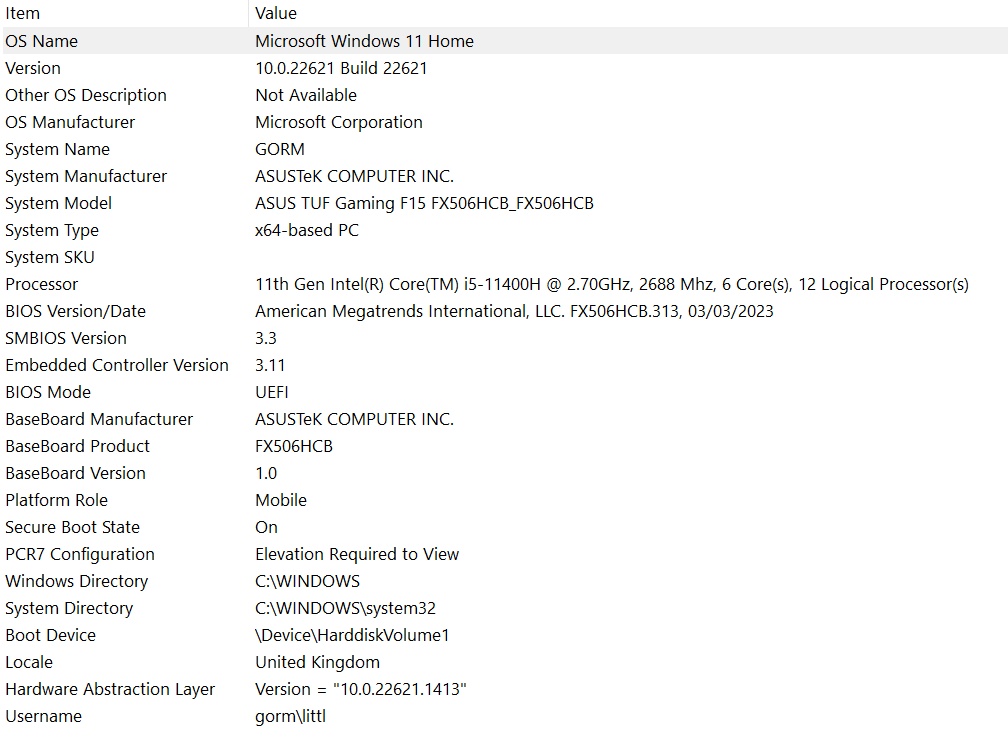Click the gorm\littl username value
This screenshot has height=730, width=1008.
[x=291, y=716]
